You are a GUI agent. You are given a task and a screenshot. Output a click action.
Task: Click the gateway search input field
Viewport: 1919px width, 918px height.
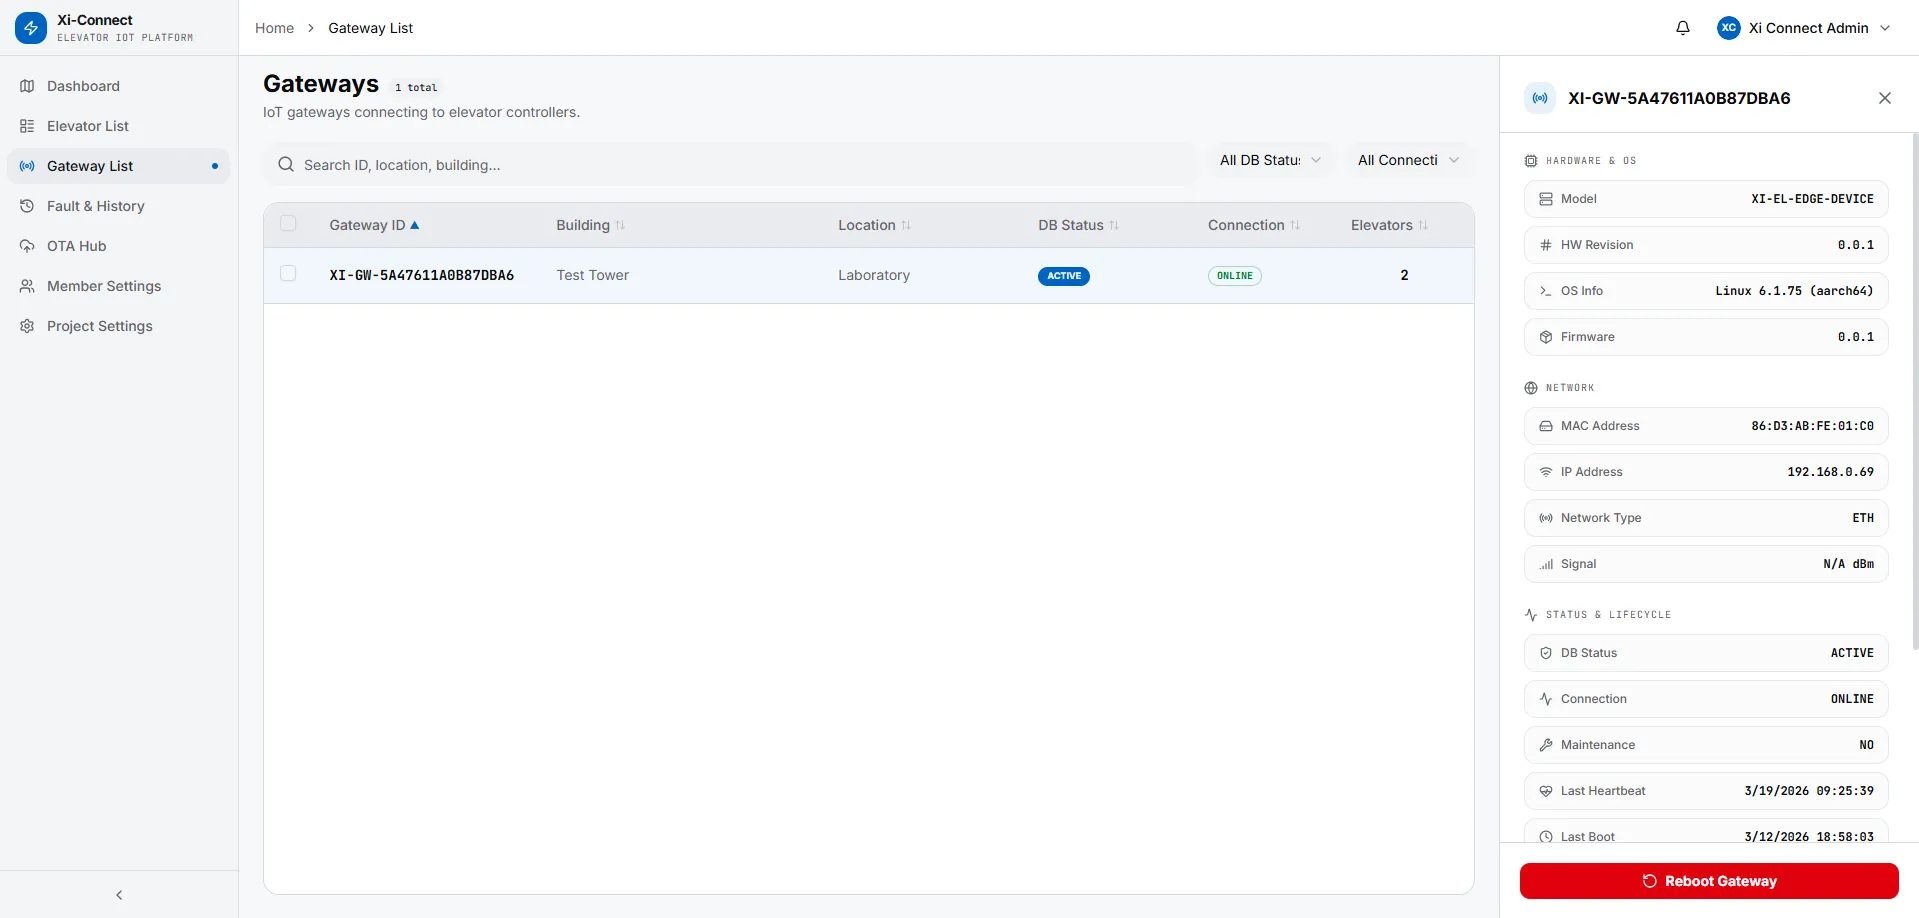pyautogui.click(x=740, y=165)
